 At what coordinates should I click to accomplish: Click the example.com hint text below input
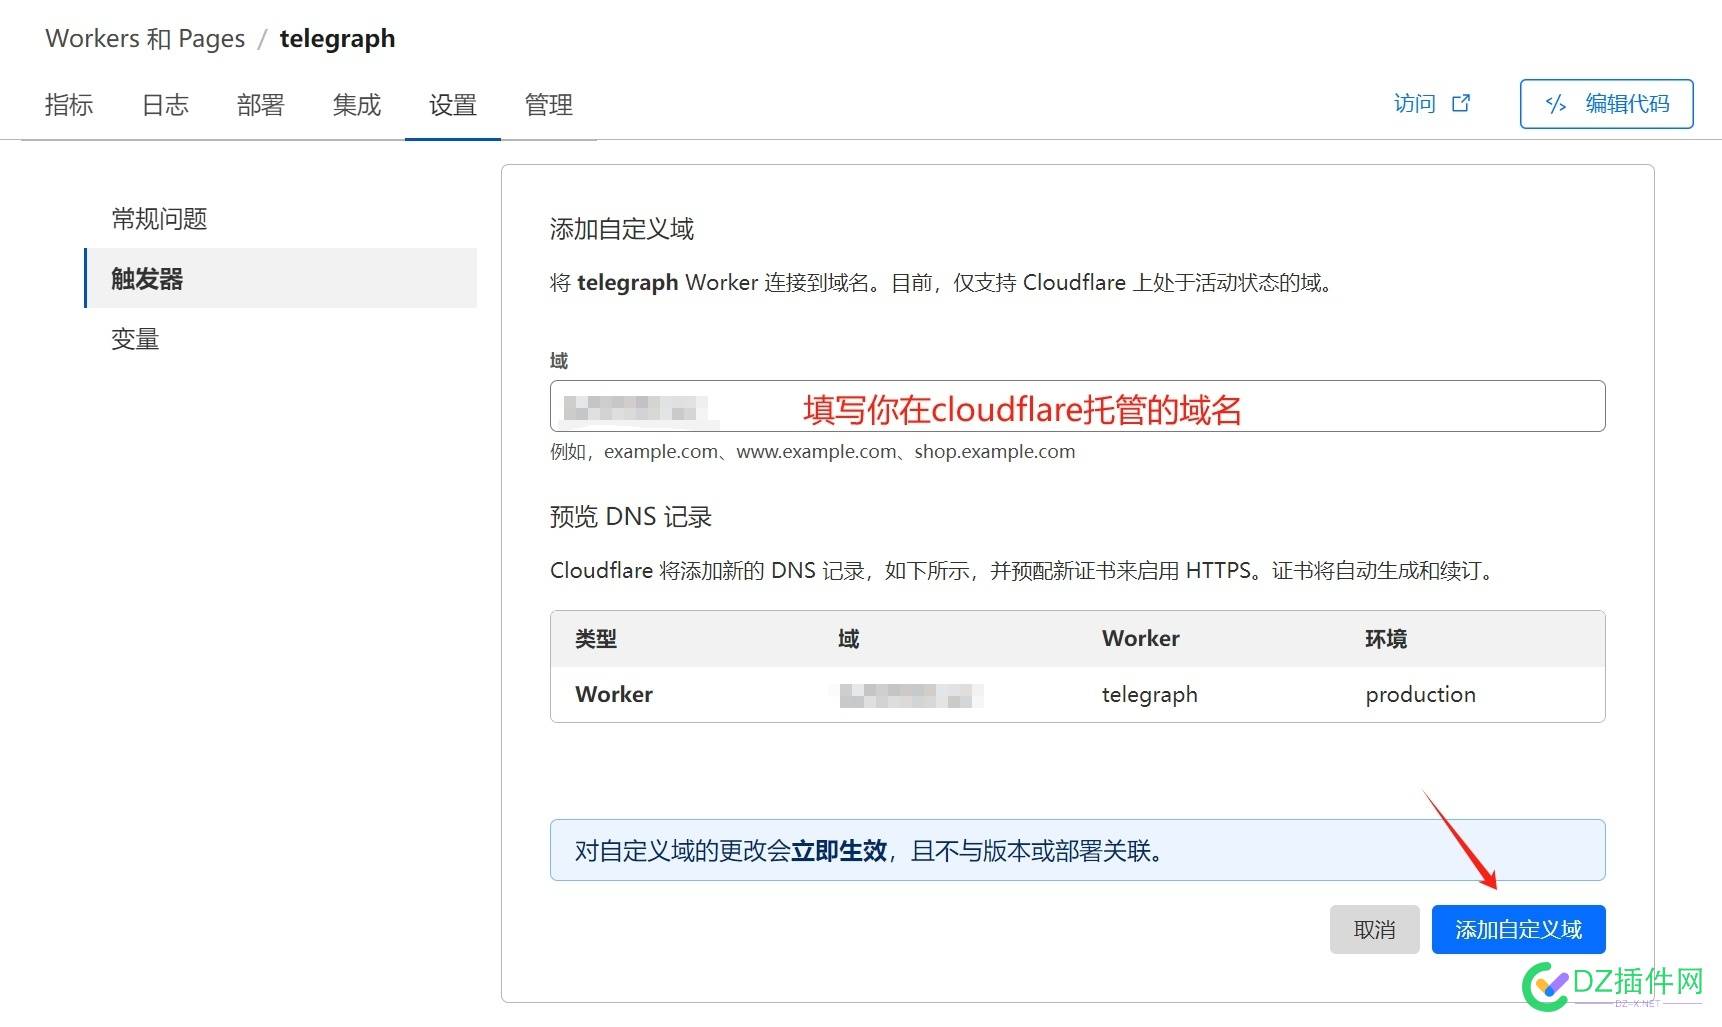pyautogui.click(x=812, y=452)
